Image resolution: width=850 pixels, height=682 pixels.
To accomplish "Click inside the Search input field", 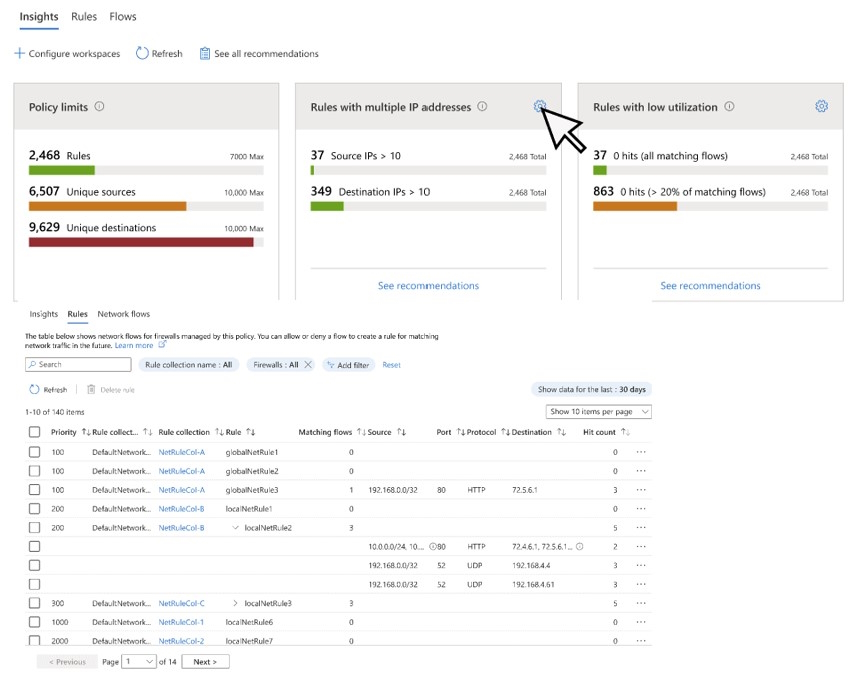I will click(x=78, y=364).
